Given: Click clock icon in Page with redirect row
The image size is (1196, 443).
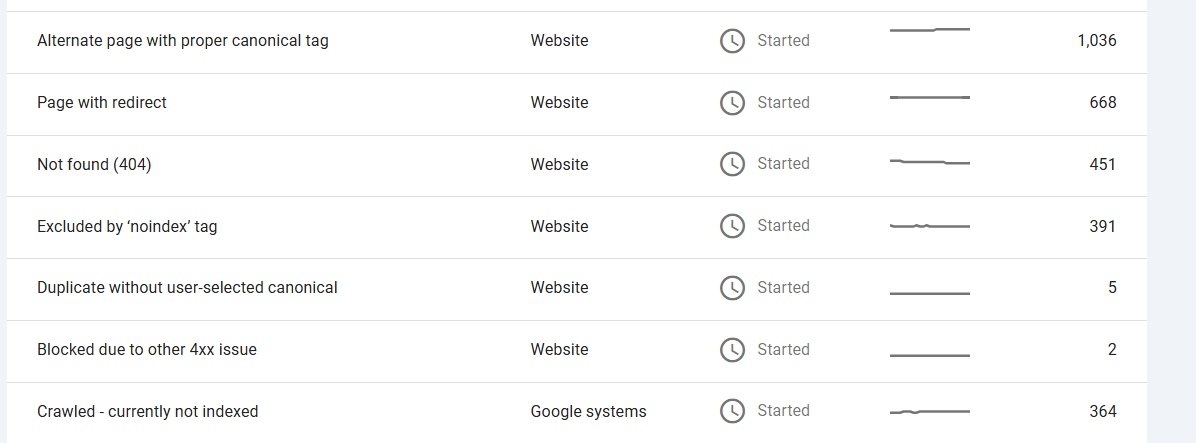Looking at the screenshot, I should 732,103.
